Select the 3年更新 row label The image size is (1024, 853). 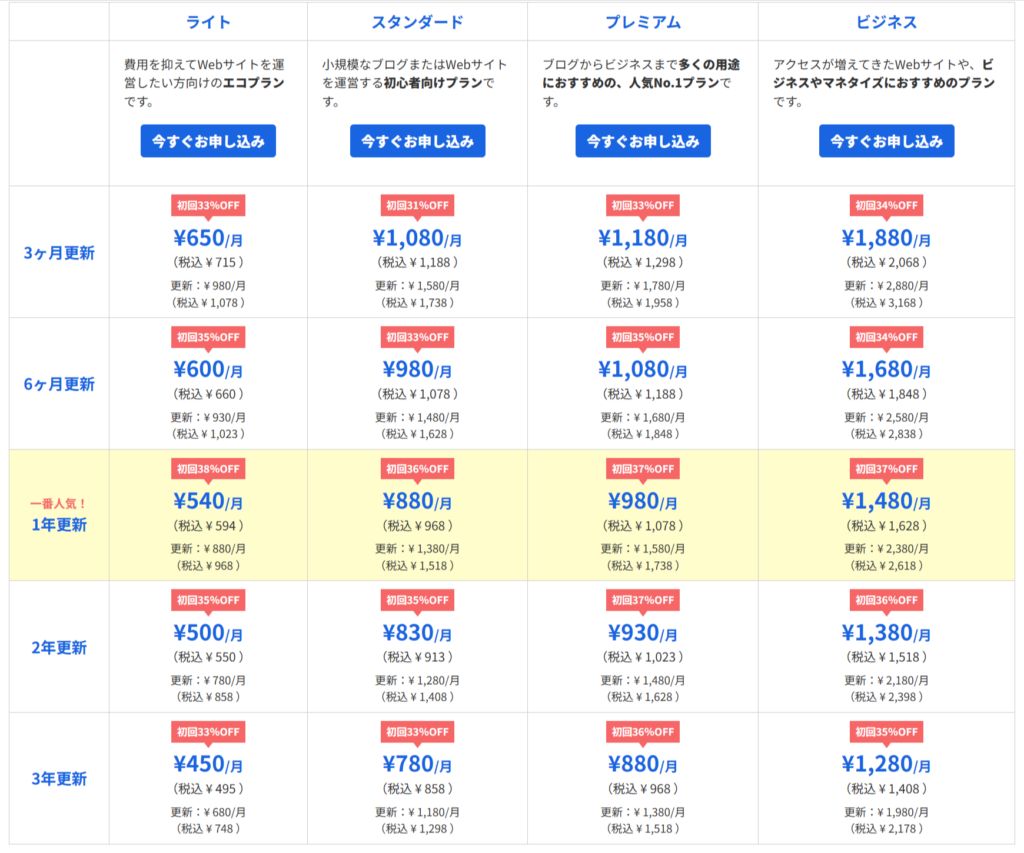(59, 779)
